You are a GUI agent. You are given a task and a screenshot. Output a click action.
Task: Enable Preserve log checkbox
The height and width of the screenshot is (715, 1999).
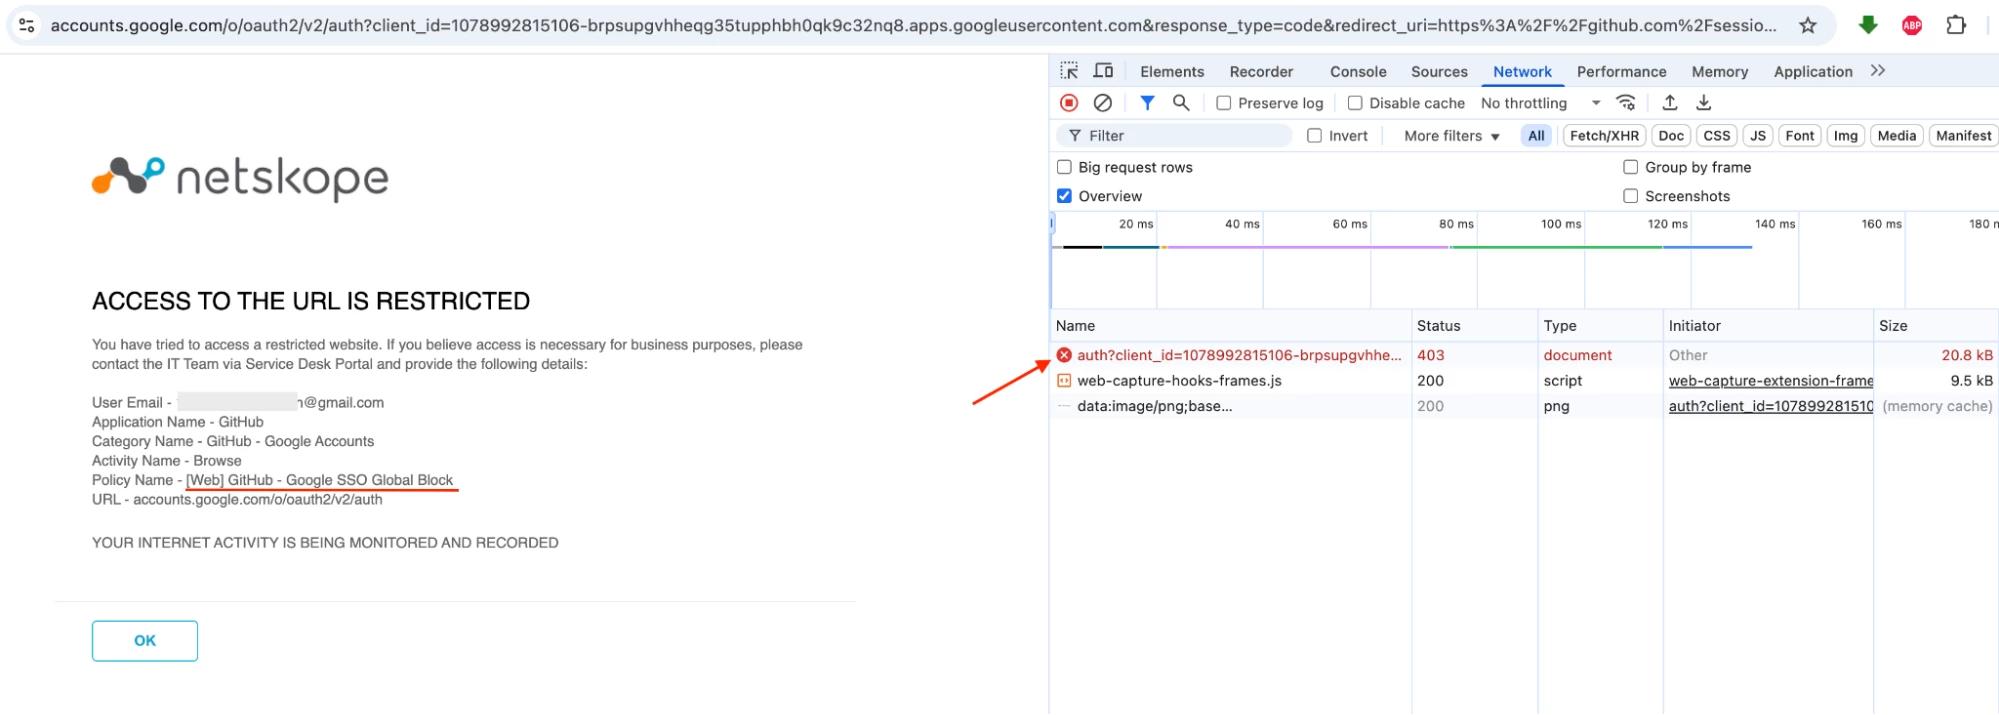tap(1223, 103)
